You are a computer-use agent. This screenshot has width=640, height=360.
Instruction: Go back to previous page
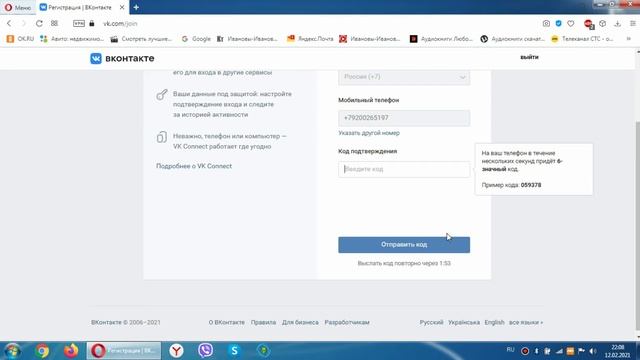pos(9,24)
